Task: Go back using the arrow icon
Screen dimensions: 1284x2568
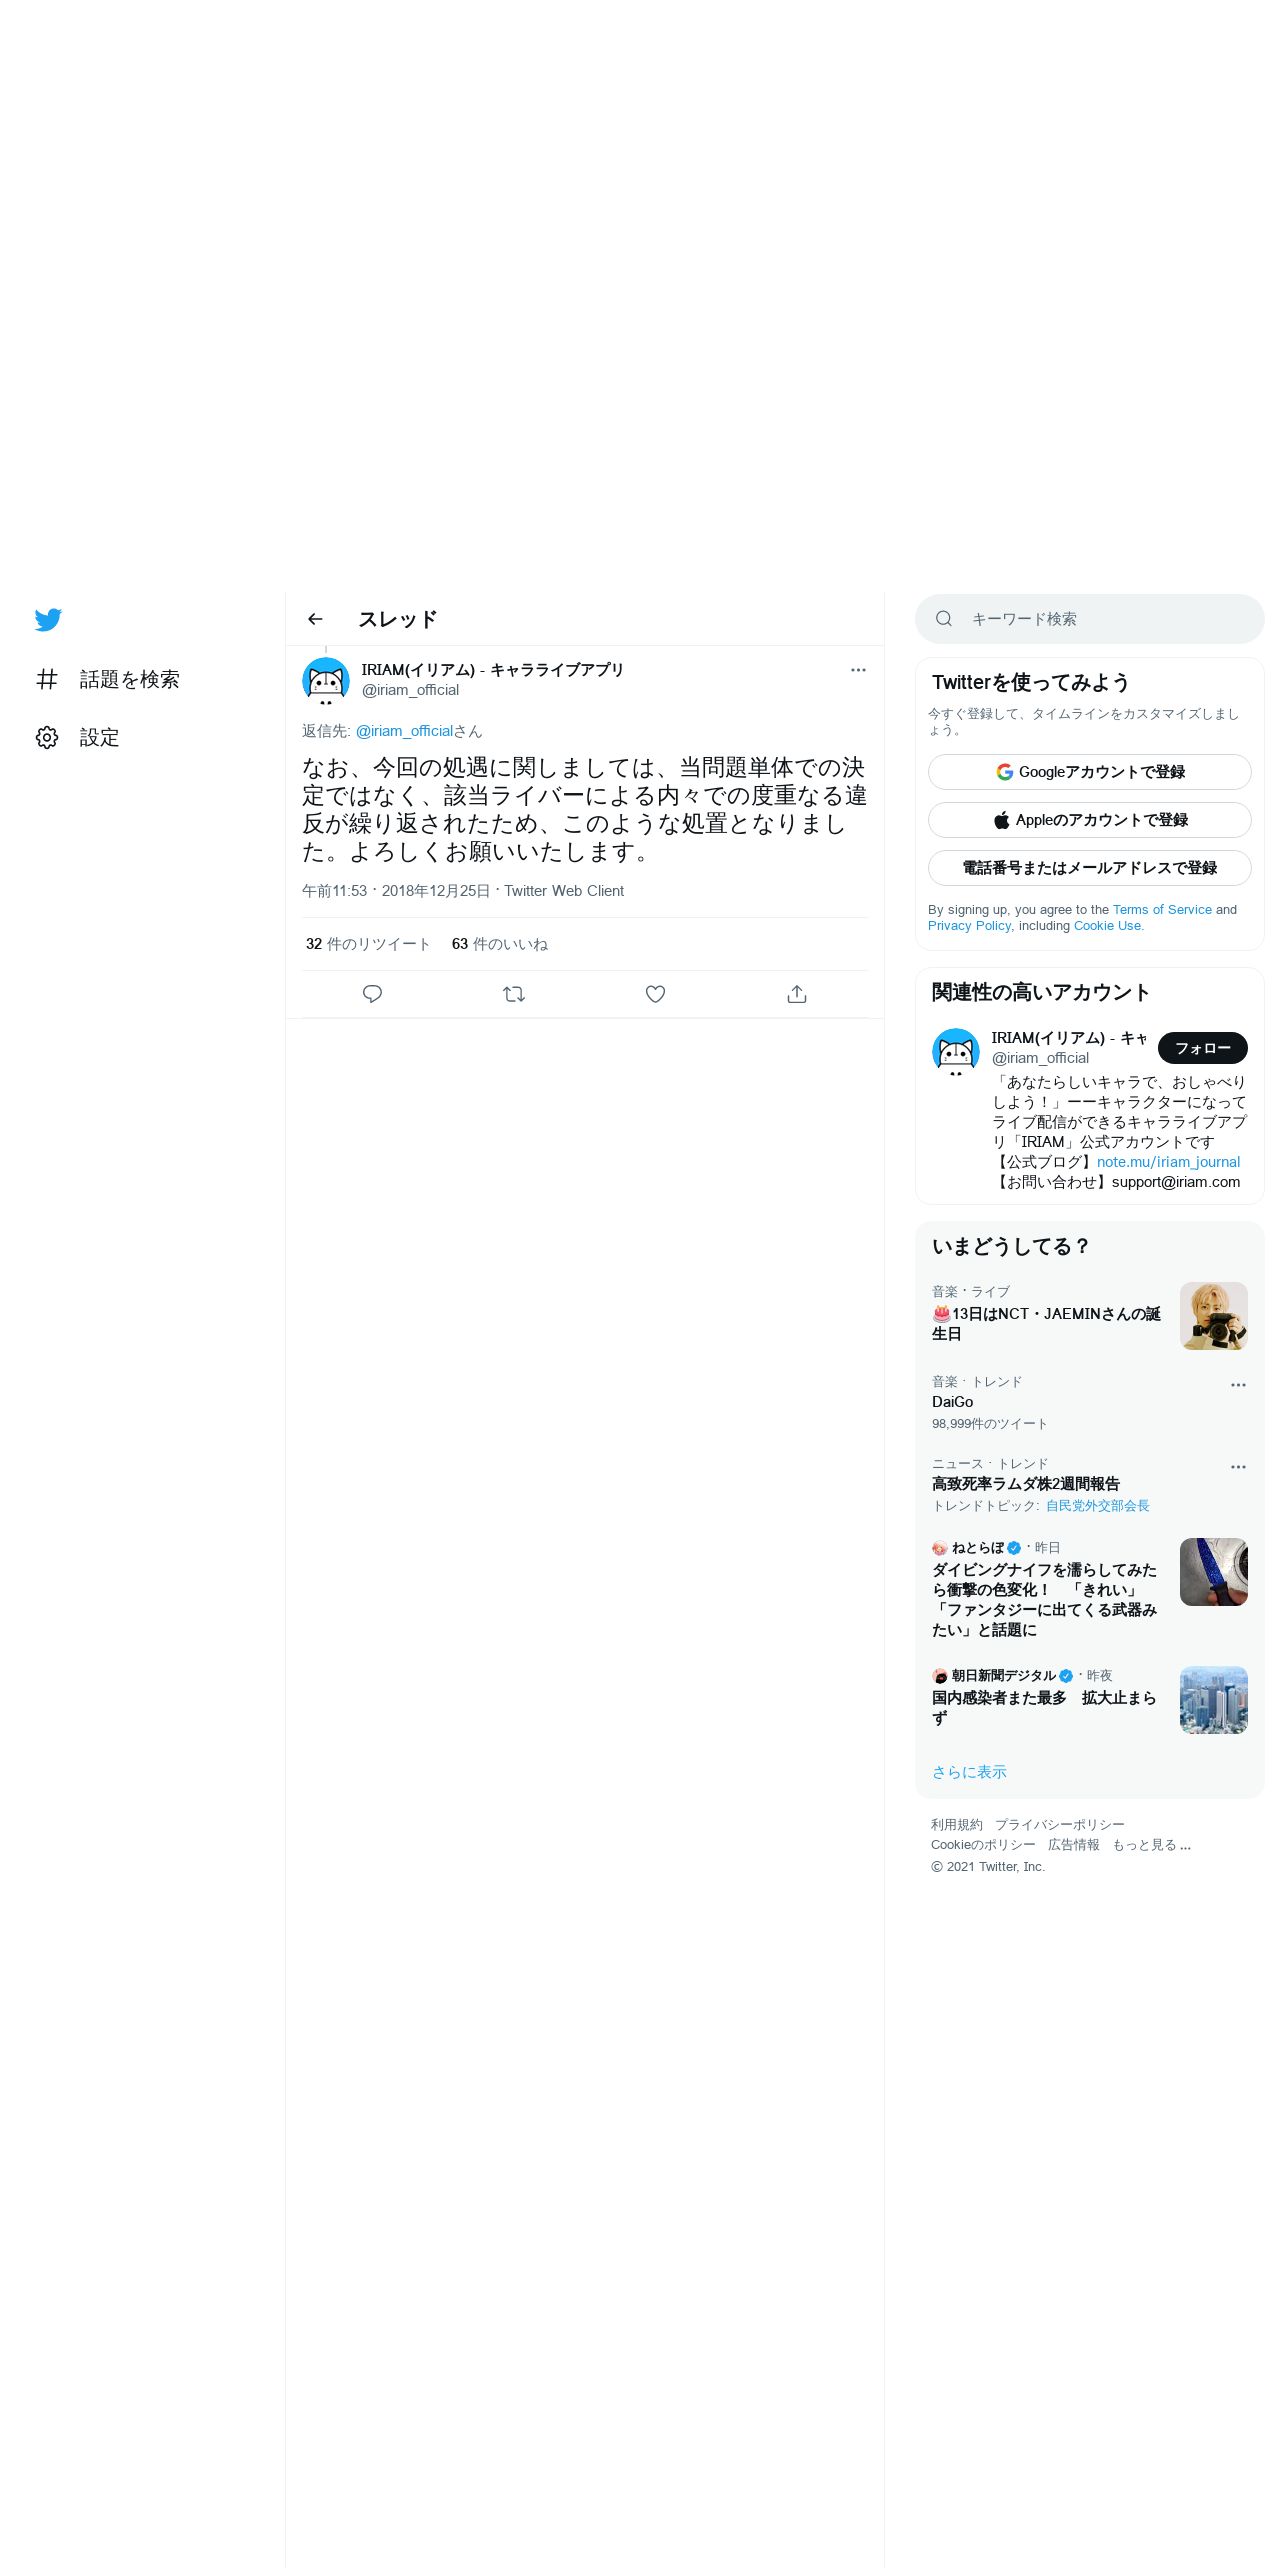Action: [315, 619]
